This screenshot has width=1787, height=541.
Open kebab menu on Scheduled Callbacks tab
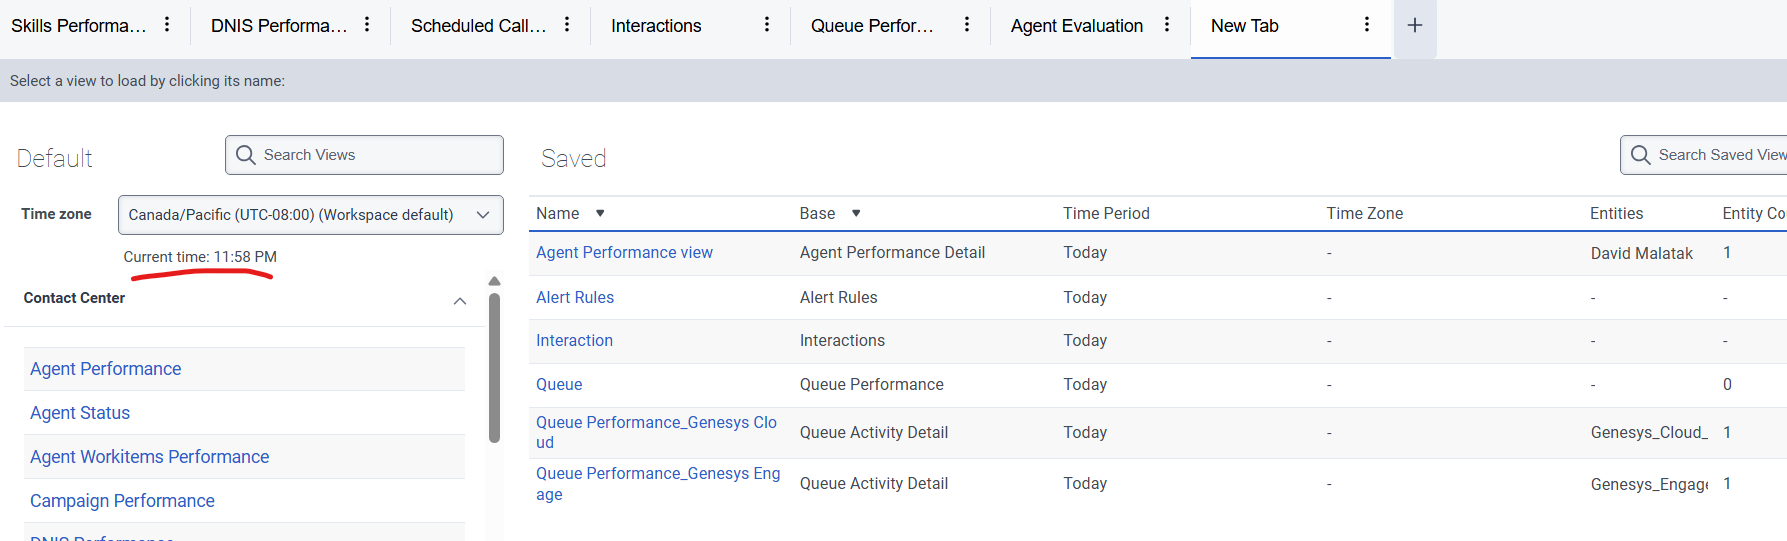pos(567,25)
